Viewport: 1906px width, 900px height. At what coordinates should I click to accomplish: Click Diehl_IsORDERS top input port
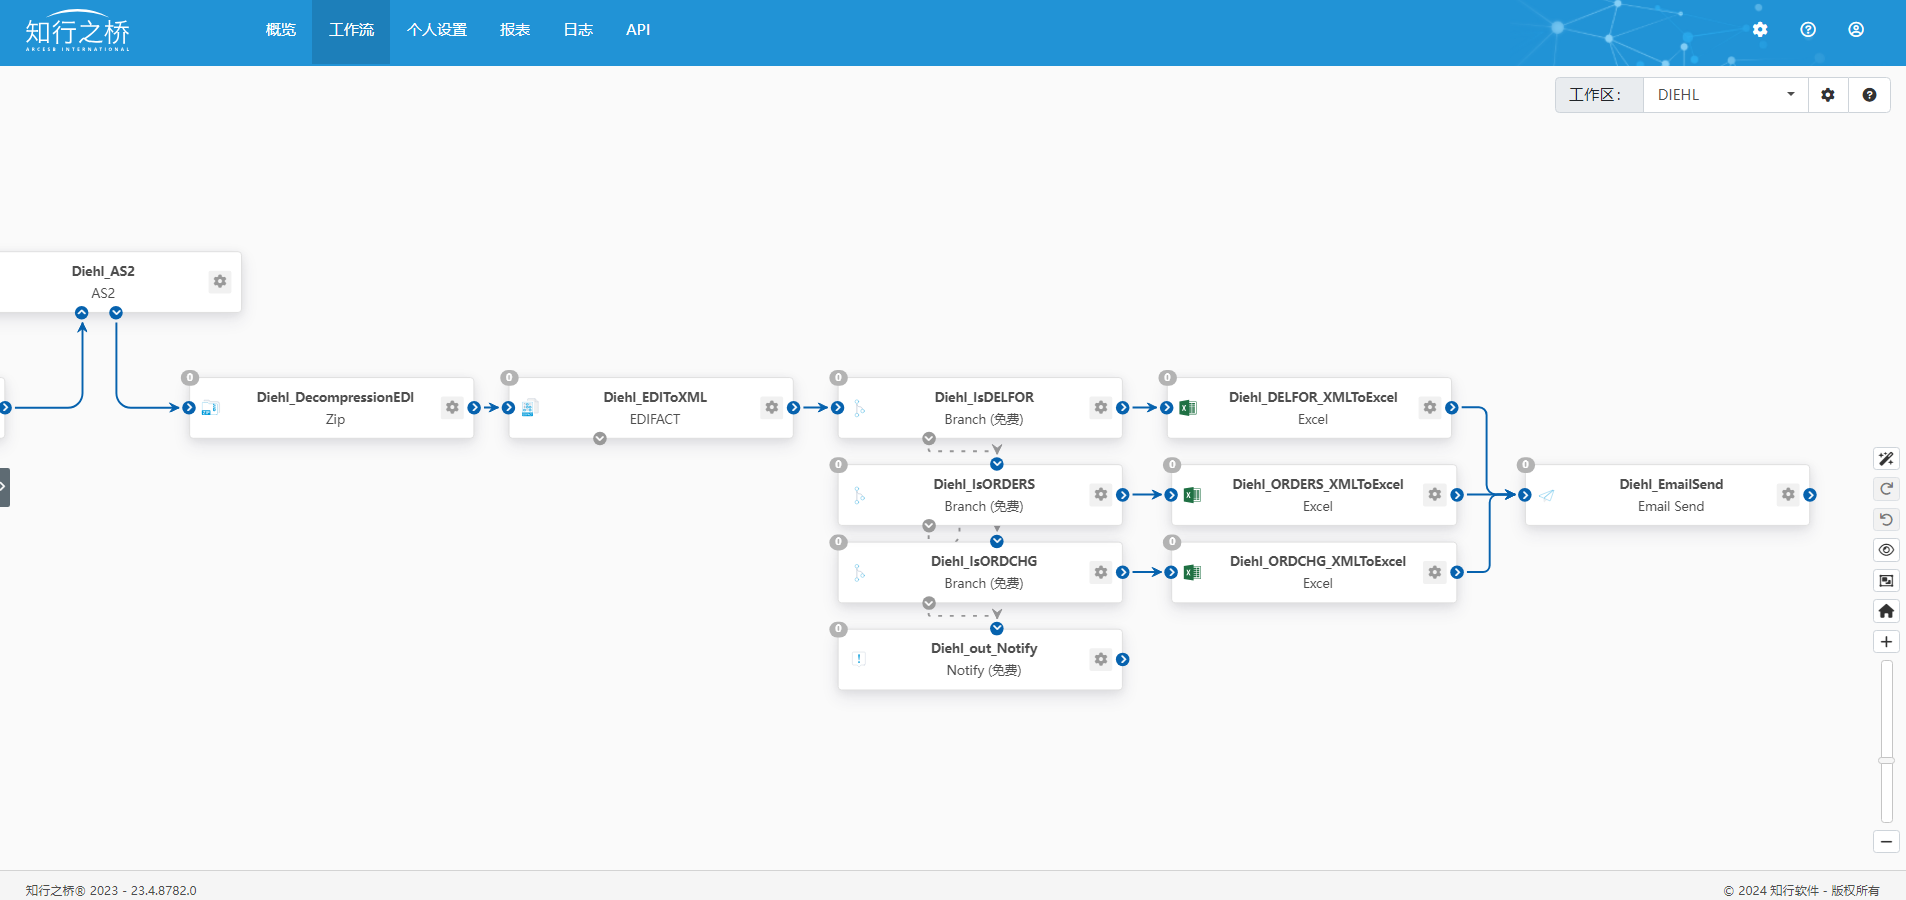(997, 464)
